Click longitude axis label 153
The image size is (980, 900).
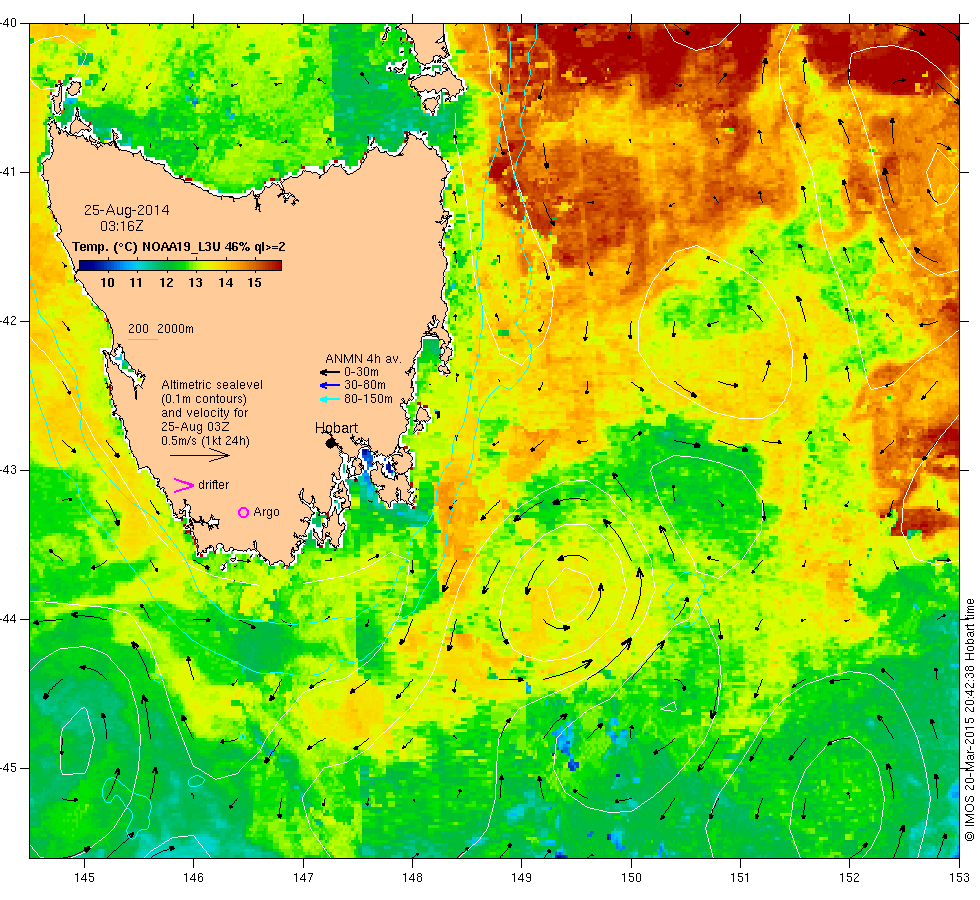click(959, 878)
